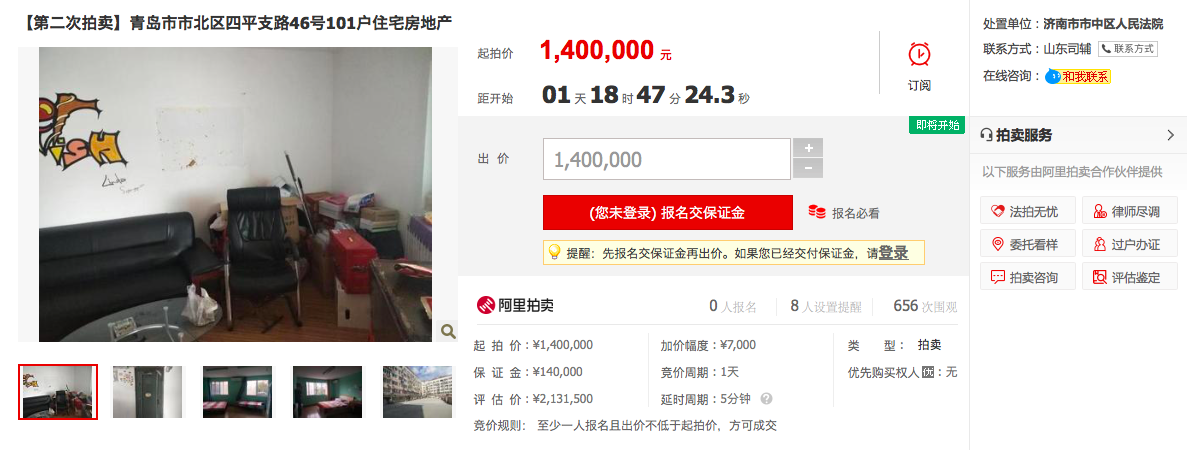Viewport: 1187px width, 450px height.
Task: Click the red 报名交保证金 button
Action: 668,213
